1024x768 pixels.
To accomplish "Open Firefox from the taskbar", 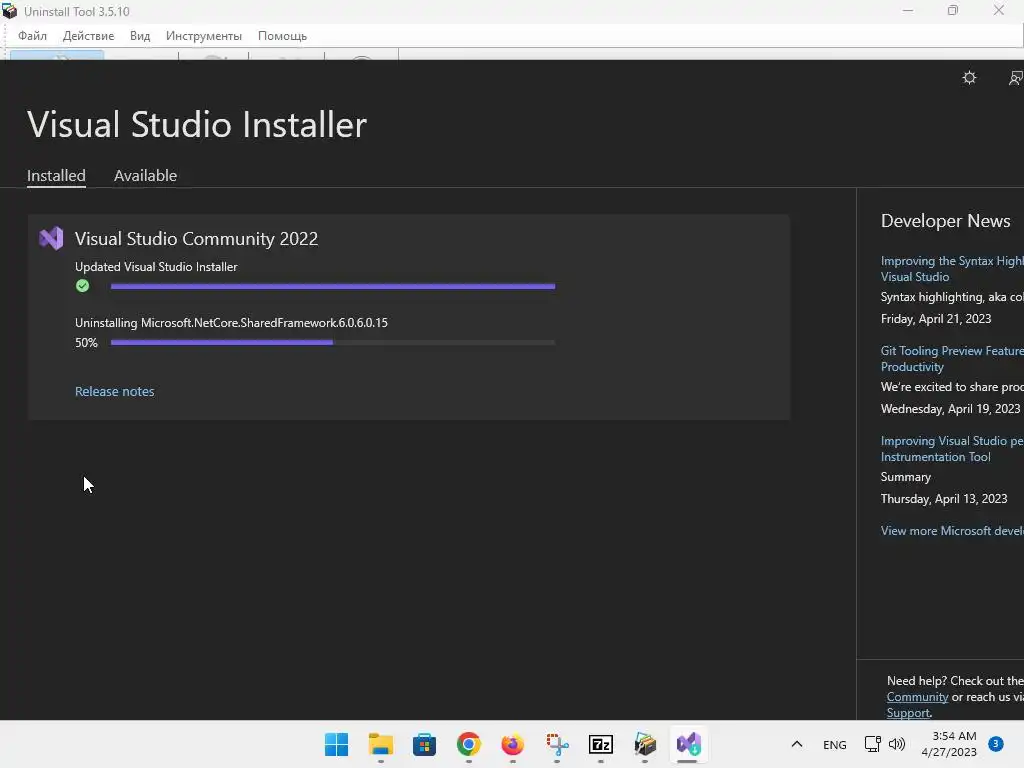I will tap(513, 744).
